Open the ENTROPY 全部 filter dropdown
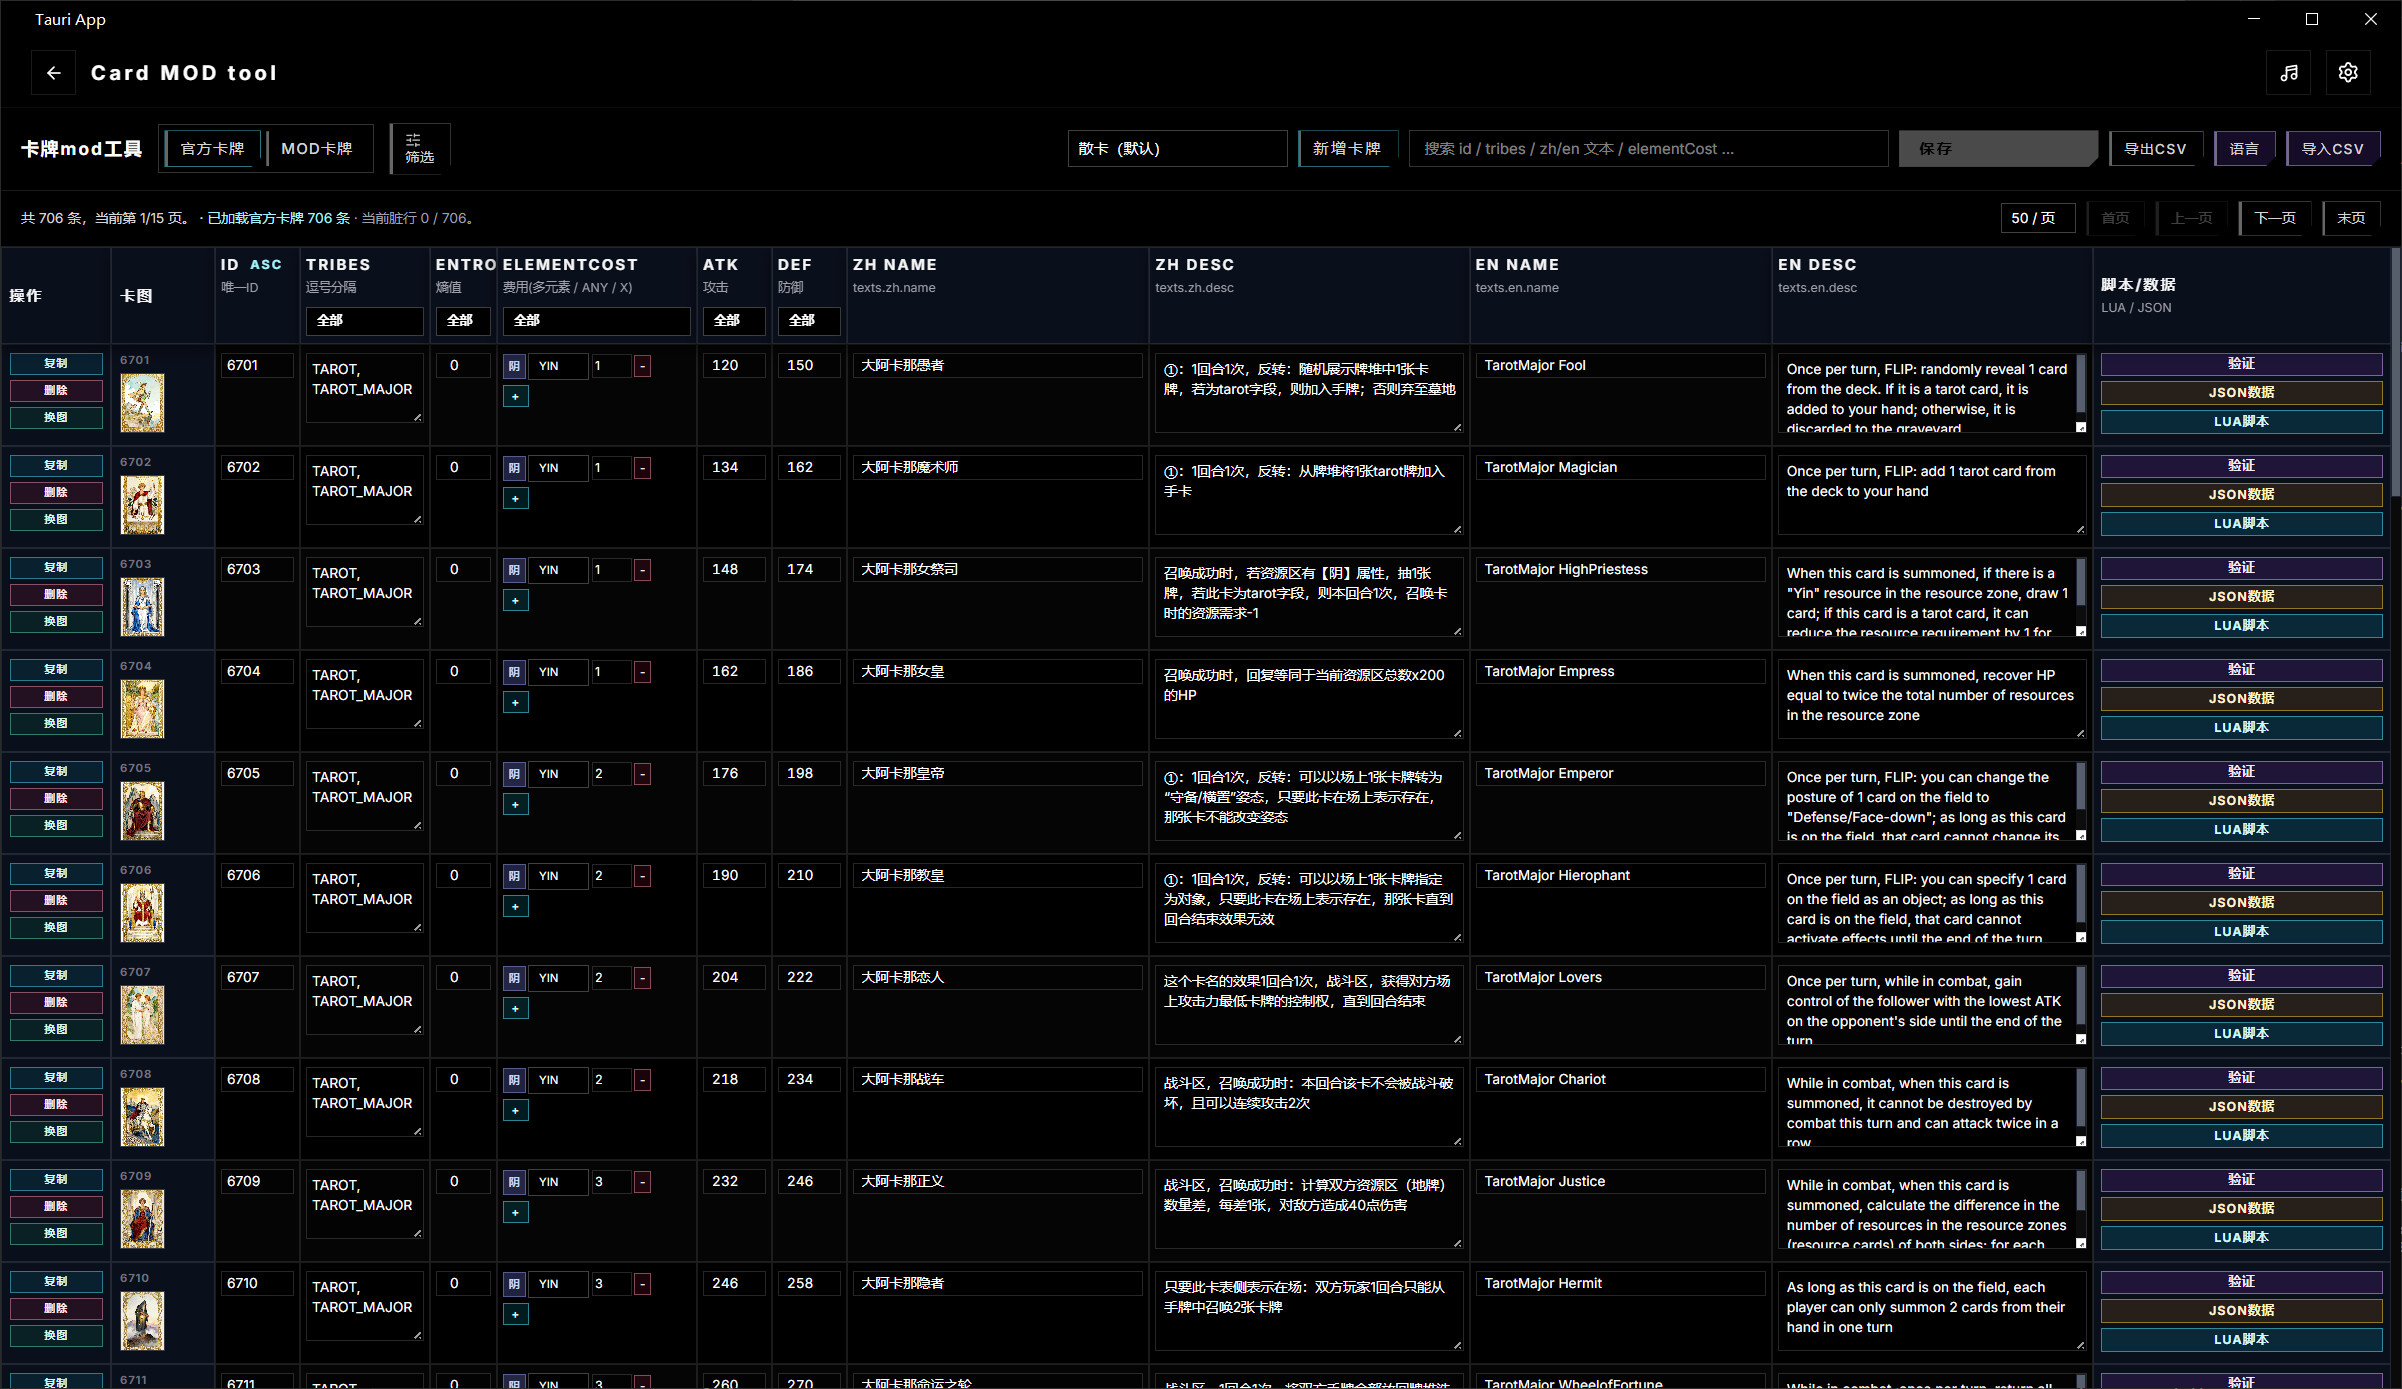2402x1389 pixels. pyautogui.click(x=463, y=321)
